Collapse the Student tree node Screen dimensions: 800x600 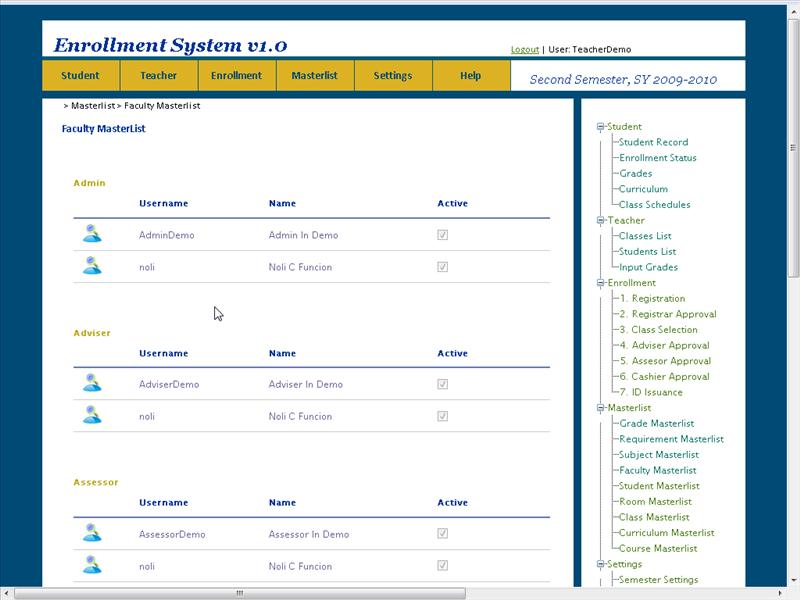pyautogui.click(x=601, y=127)
